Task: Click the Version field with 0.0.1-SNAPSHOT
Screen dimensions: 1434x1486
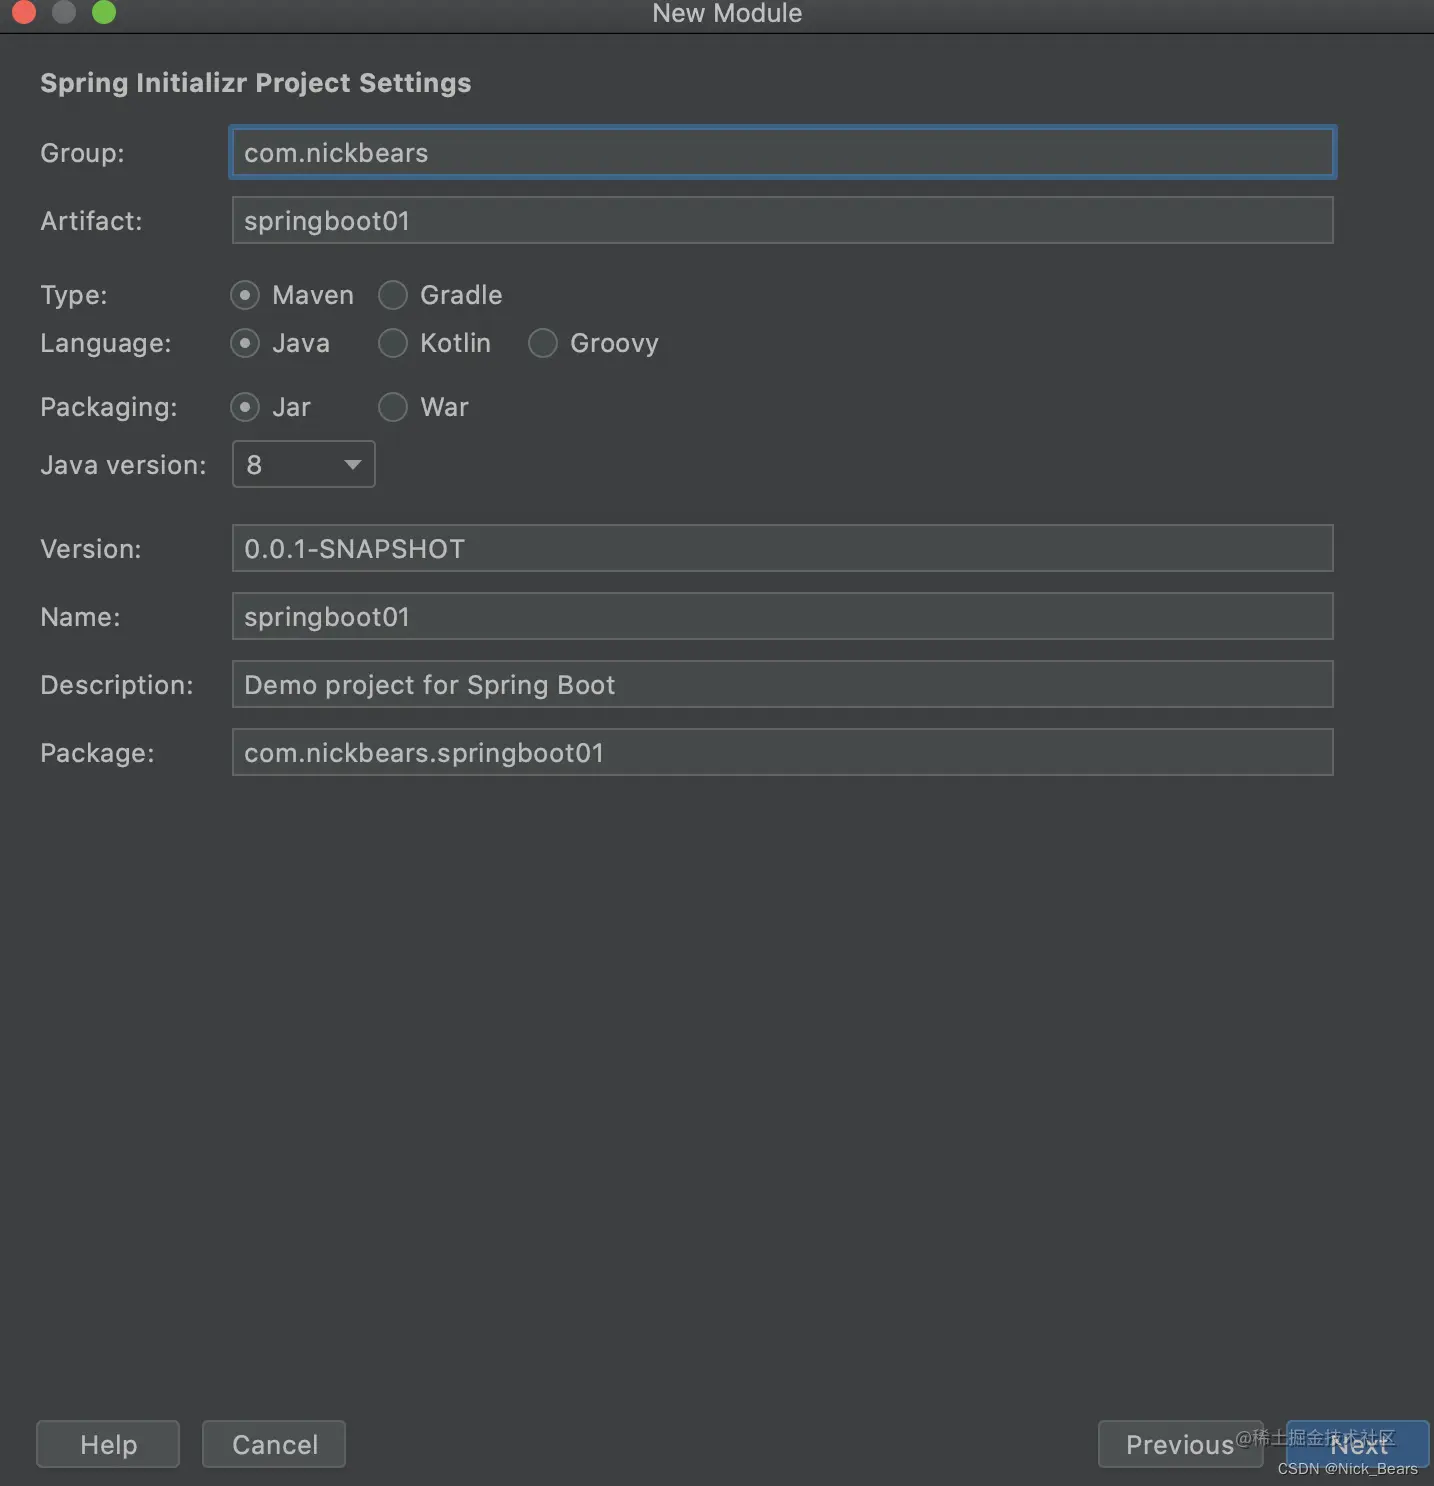Action: pyautogui.click(x=783, y=548)
